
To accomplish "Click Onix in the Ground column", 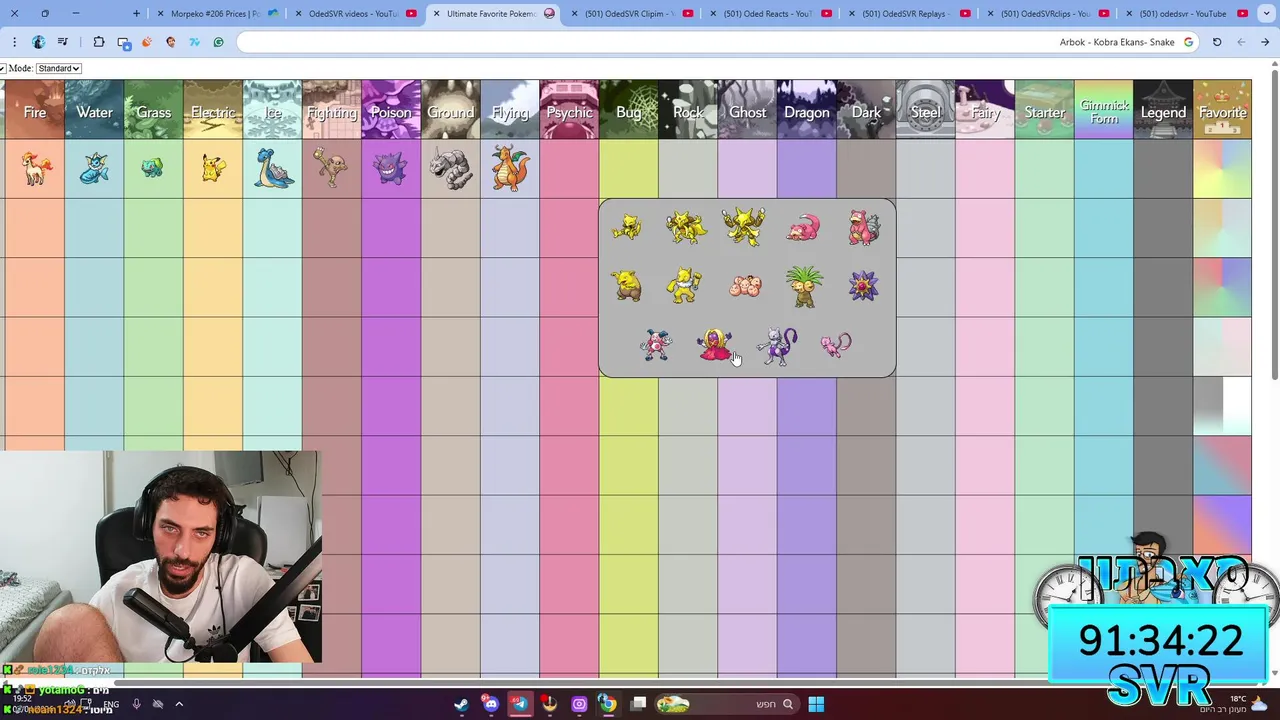I will (x=450, y=168).
